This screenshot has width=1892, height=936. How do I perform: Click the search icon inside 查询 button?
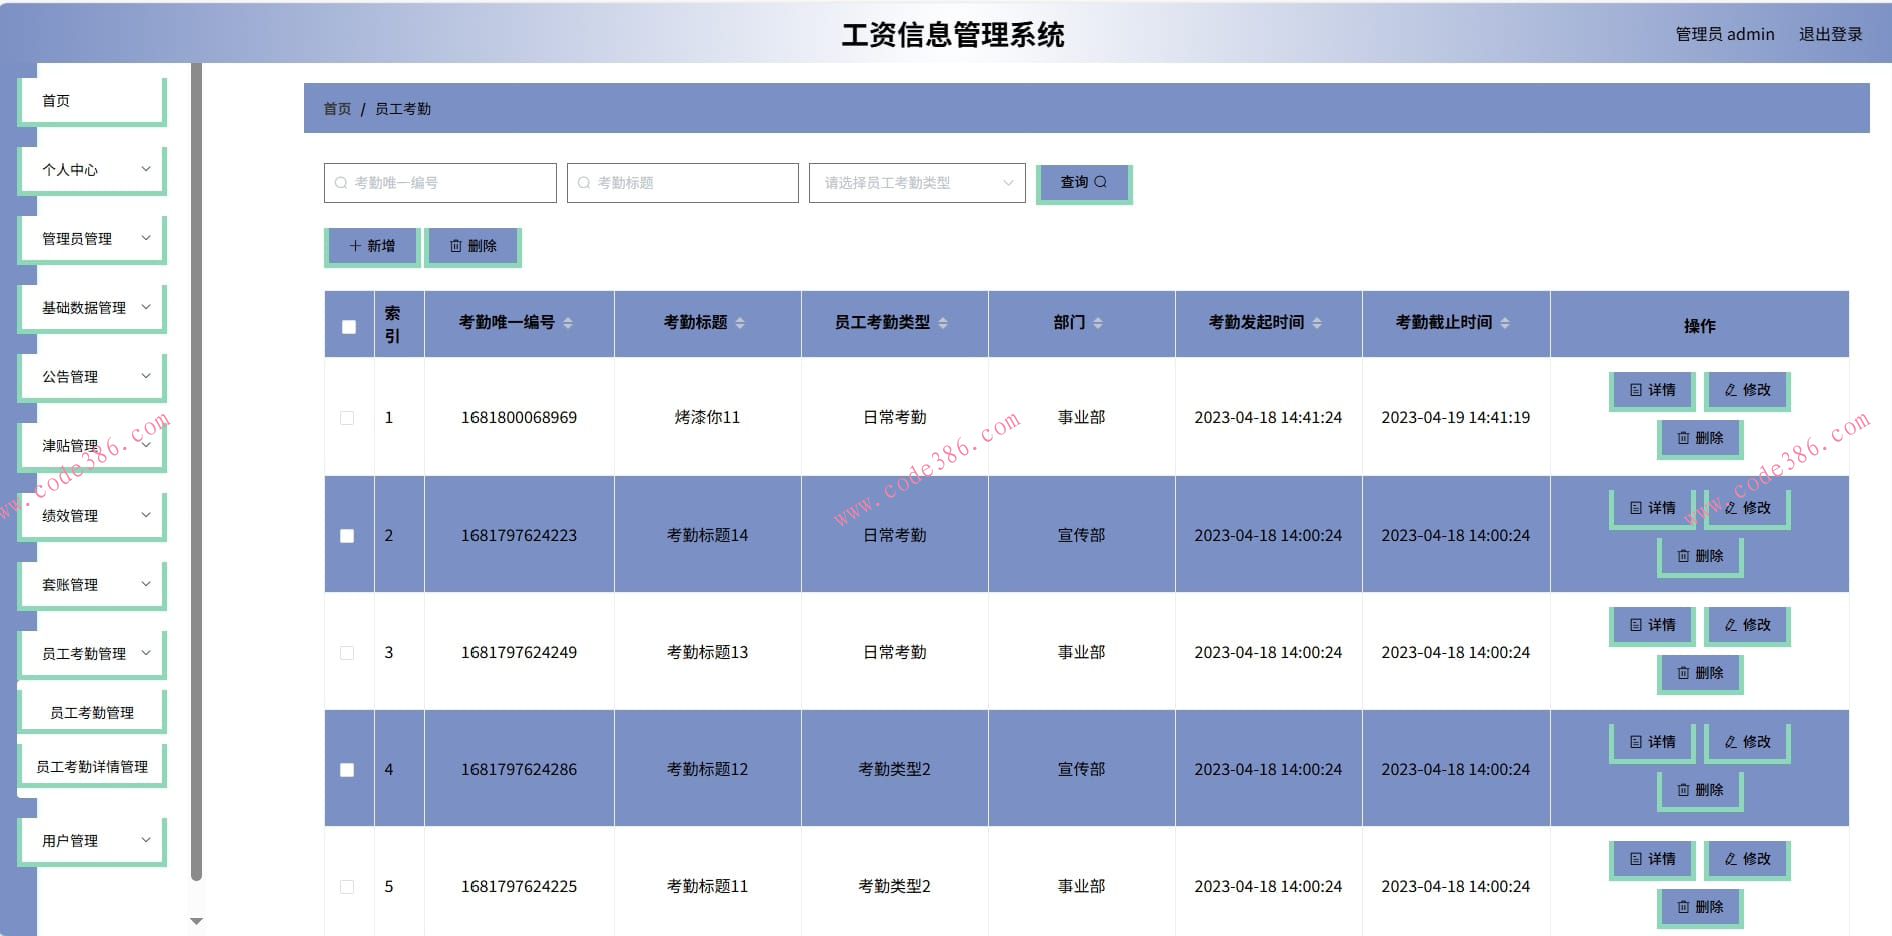1102,182
